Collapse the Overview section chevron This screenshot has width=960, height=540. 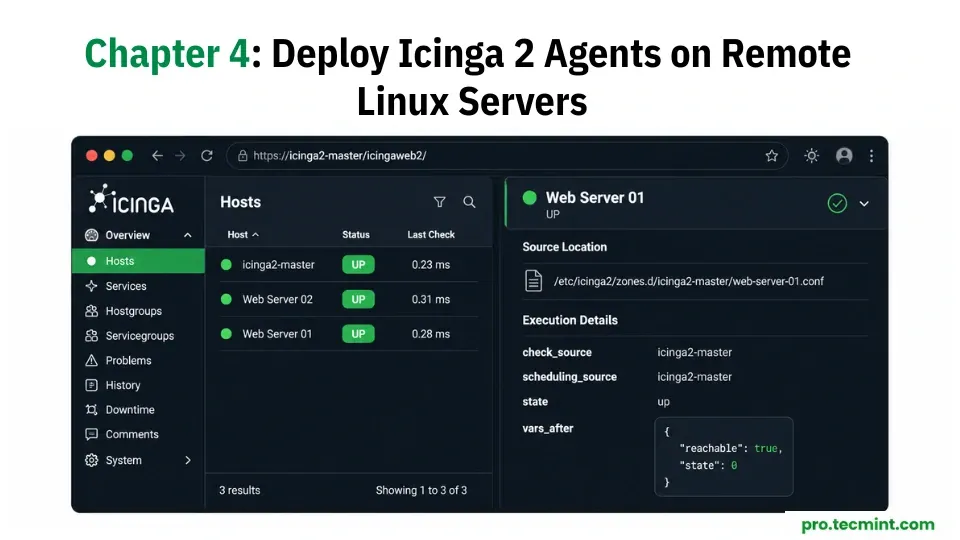[x=188, y=235]
